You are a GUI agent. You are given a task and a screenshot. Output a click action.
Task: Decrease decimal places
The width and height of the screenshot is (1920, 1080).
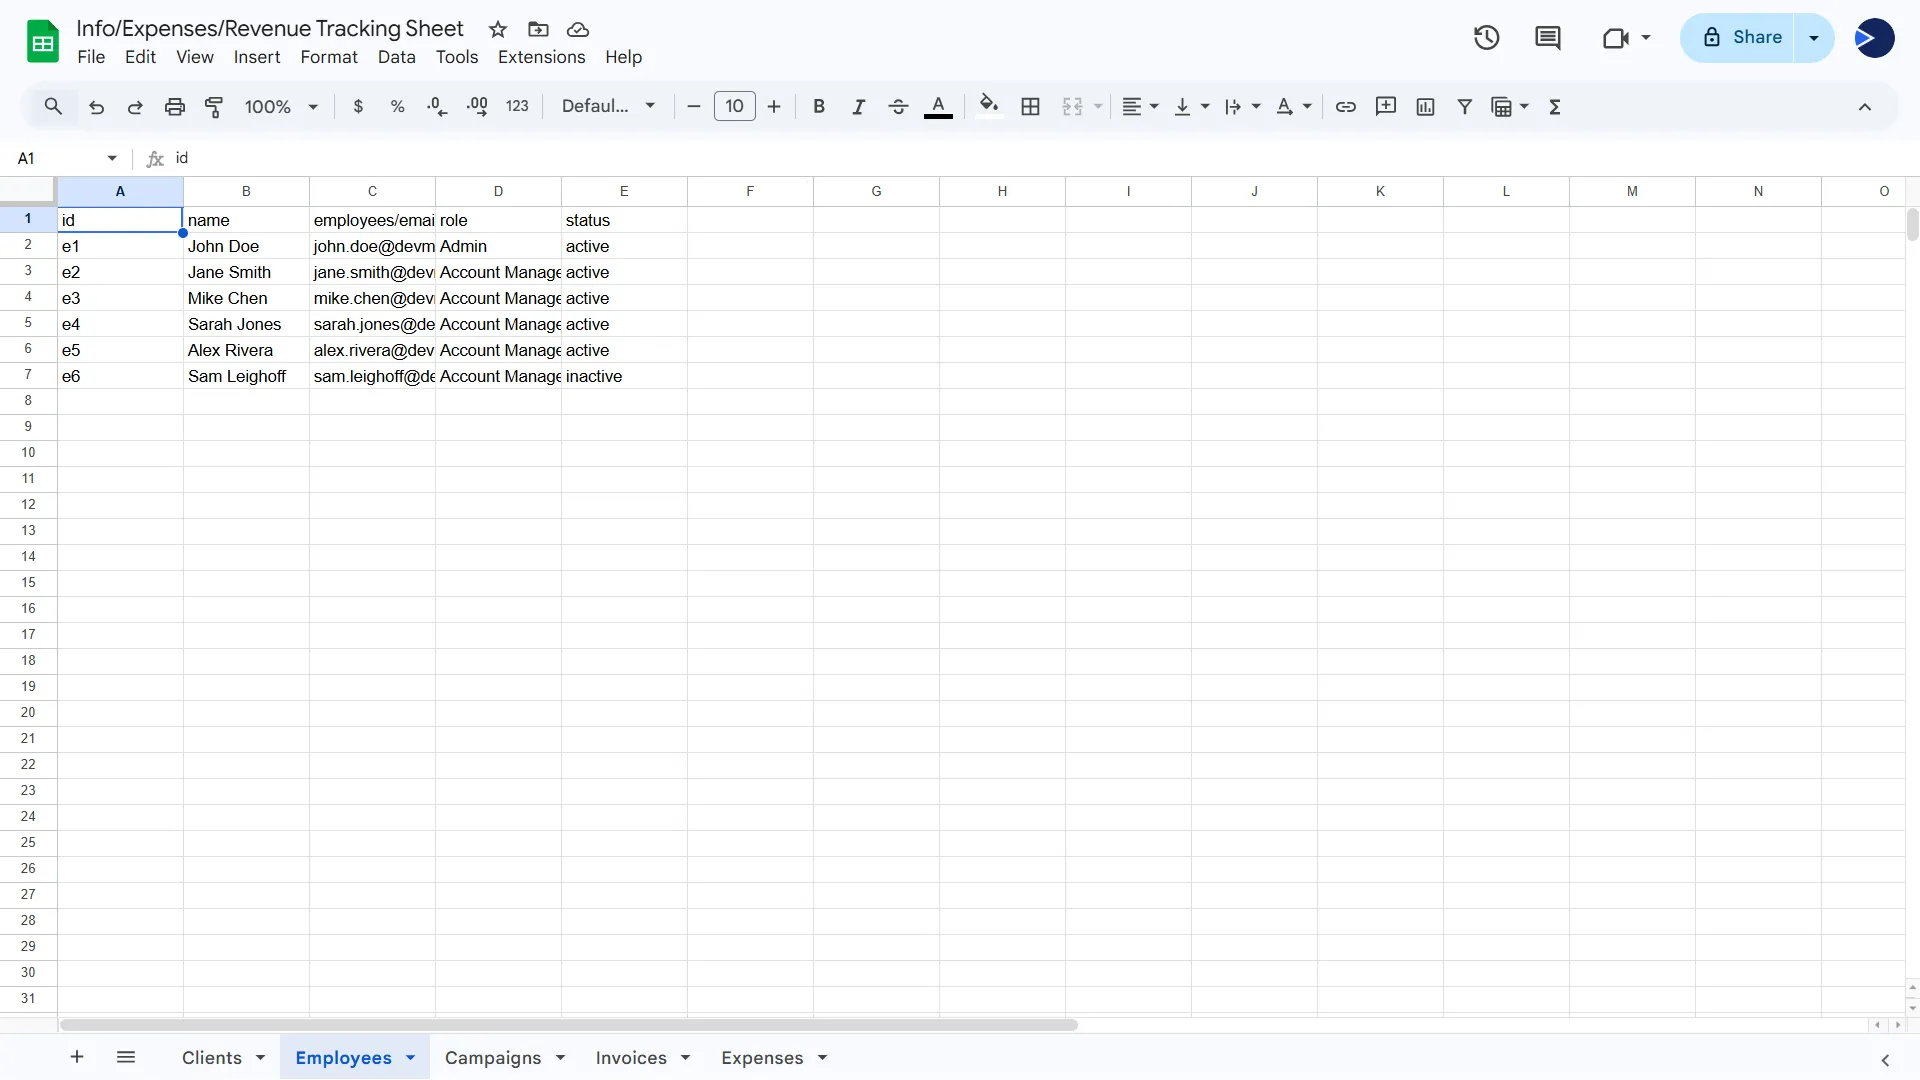click(x=437, y=107)
